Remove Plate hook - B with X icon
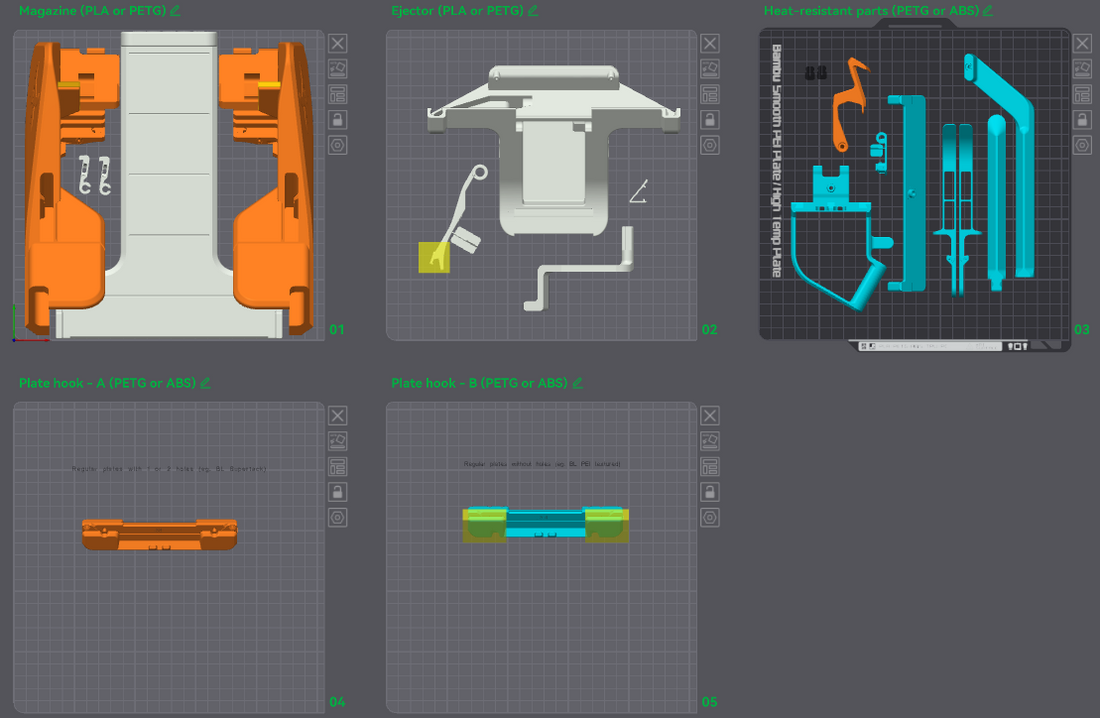Viewport: 1100px width, 718px height. (710, 416)
